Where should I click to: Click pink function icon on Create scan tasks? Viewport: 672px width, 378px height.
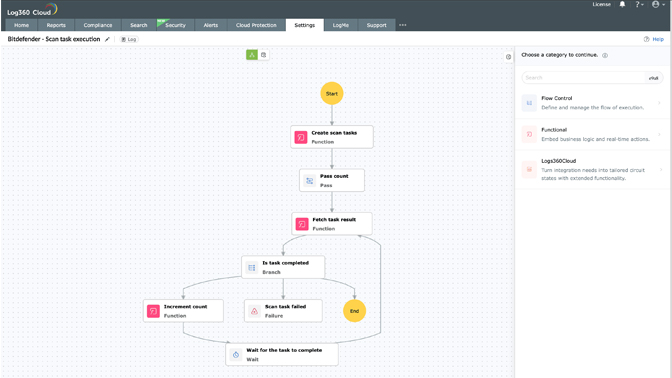pyautogui.click(x=301, y=137)
